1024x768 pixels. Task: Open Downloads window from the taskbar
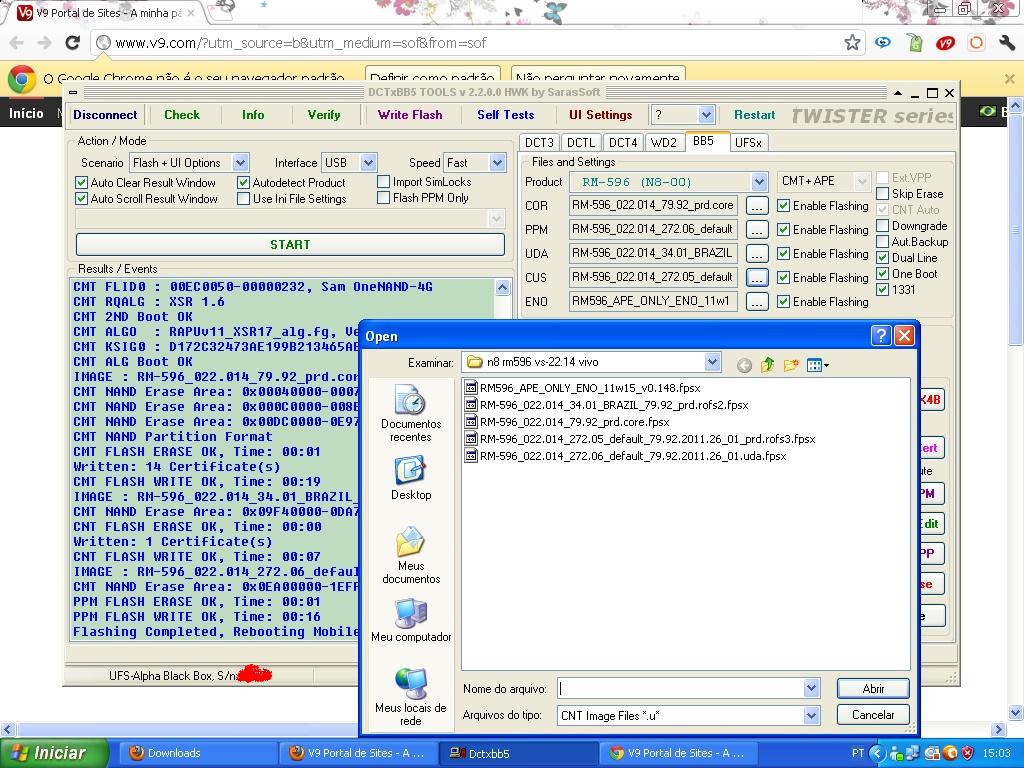point(200,753)
